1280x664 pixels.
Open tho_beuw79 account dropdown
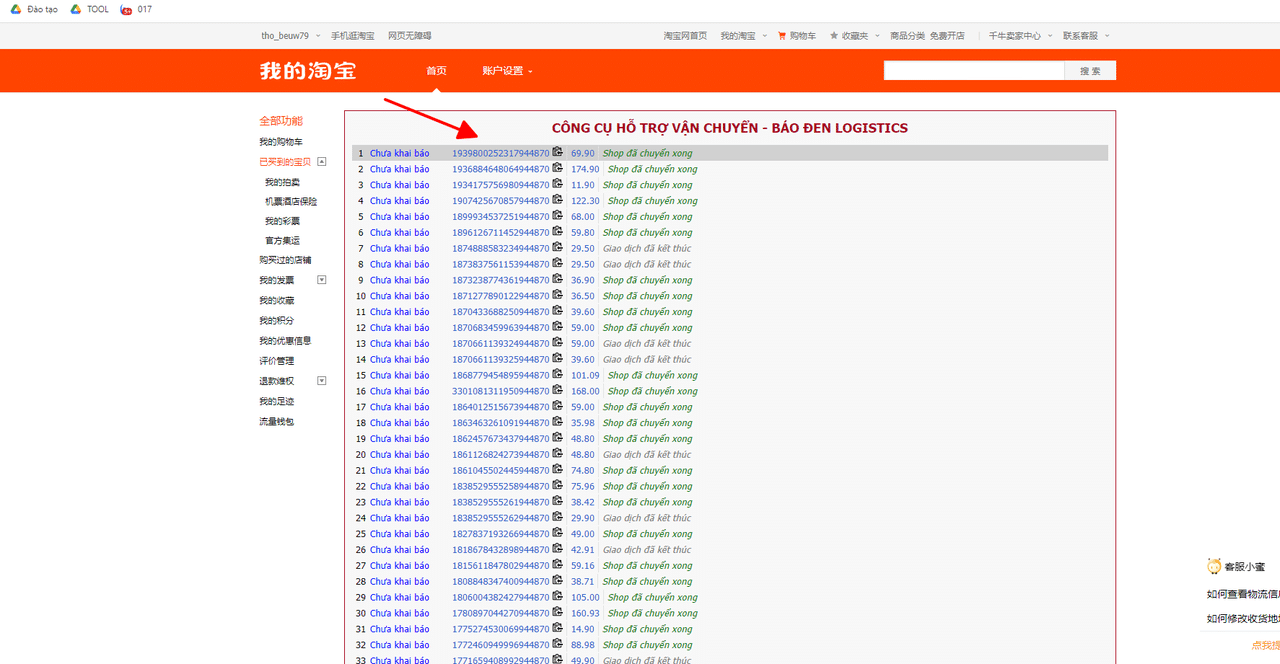(291, 36)
